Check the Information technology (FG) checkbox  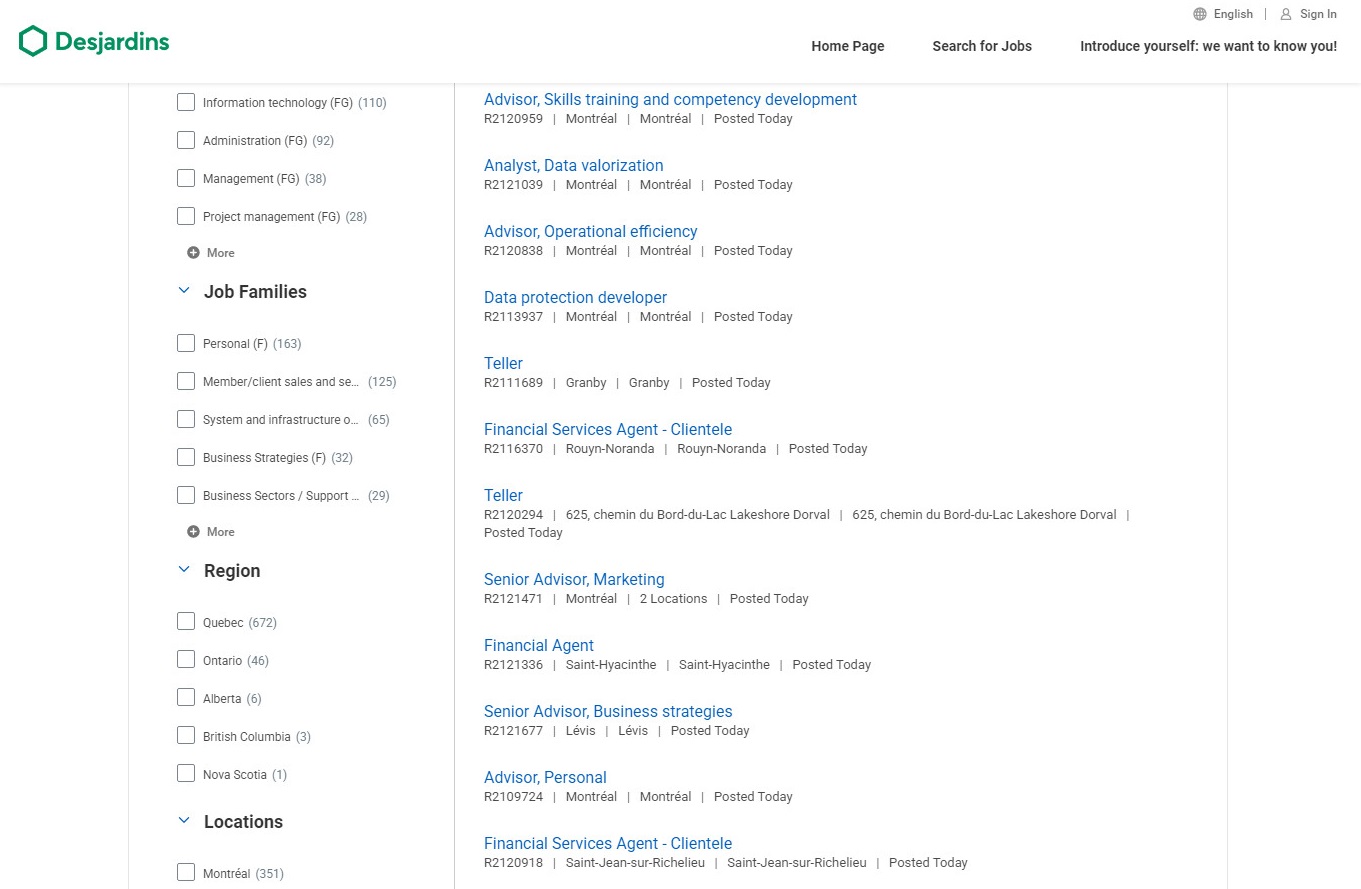pyautogui.click(x=186, y=102)
